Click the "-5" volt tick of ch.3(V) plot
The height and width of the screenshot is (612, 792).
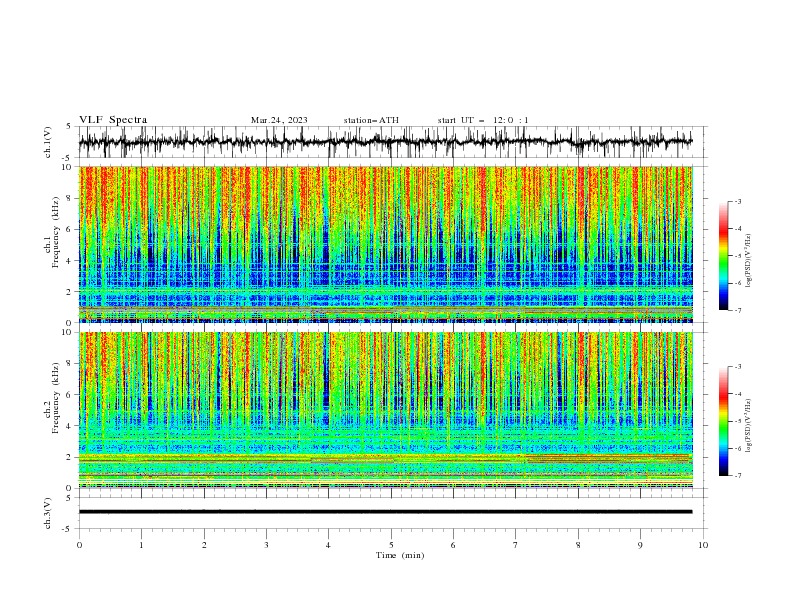pos(68,529)
